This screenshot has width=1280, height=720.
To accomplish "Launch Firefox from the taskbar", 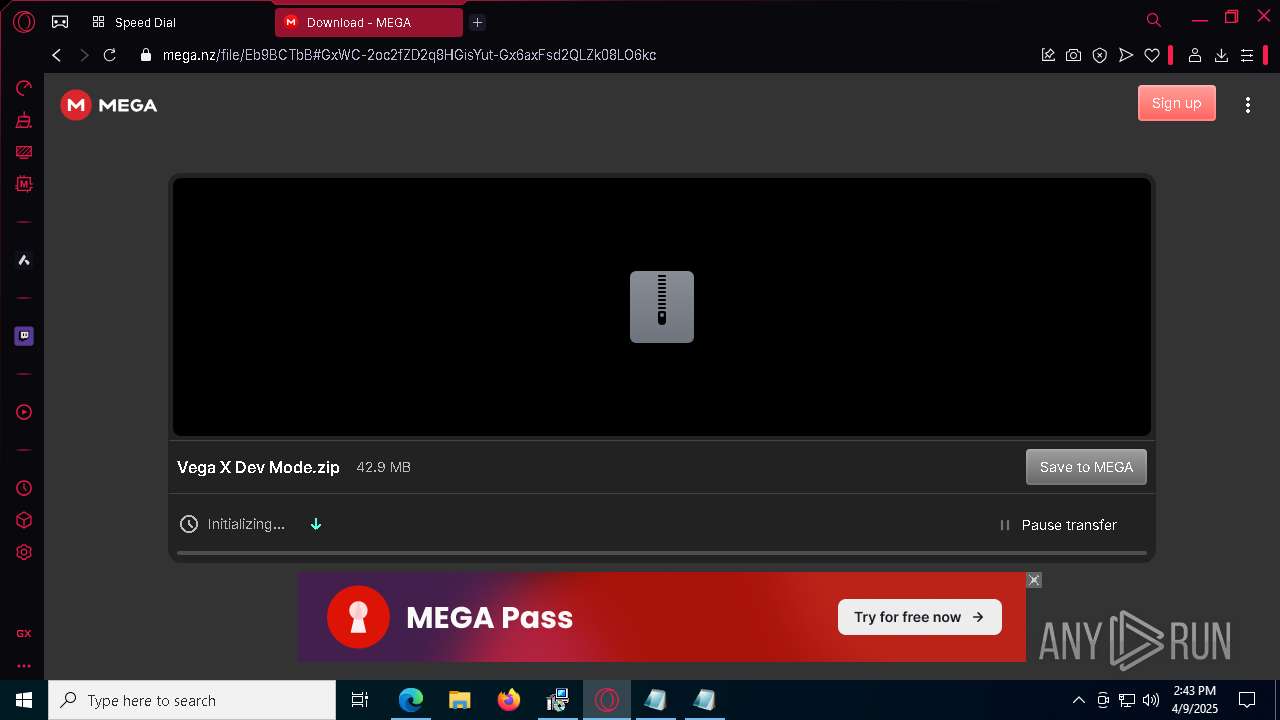I will pyautogui.click(x=509, y=700).
